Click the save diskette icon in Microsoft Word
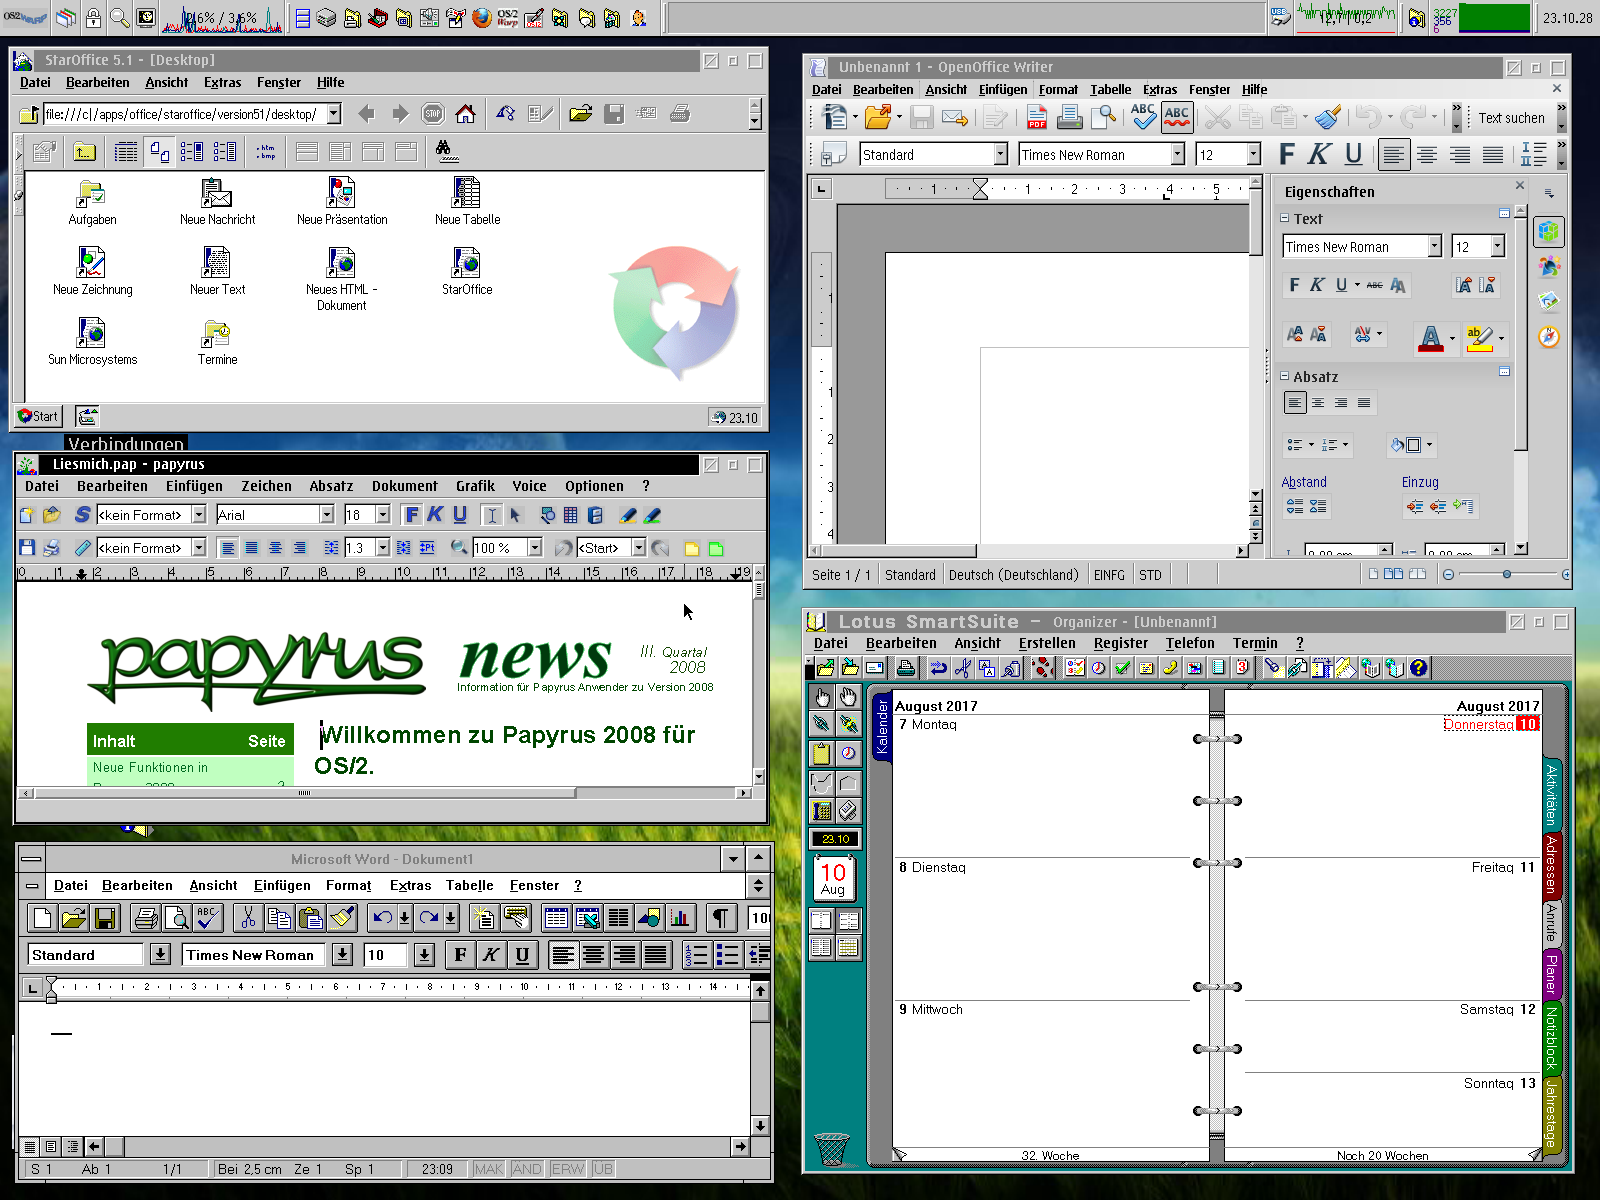This screenshot has width=1600, height=1200. tap(105, 918)
